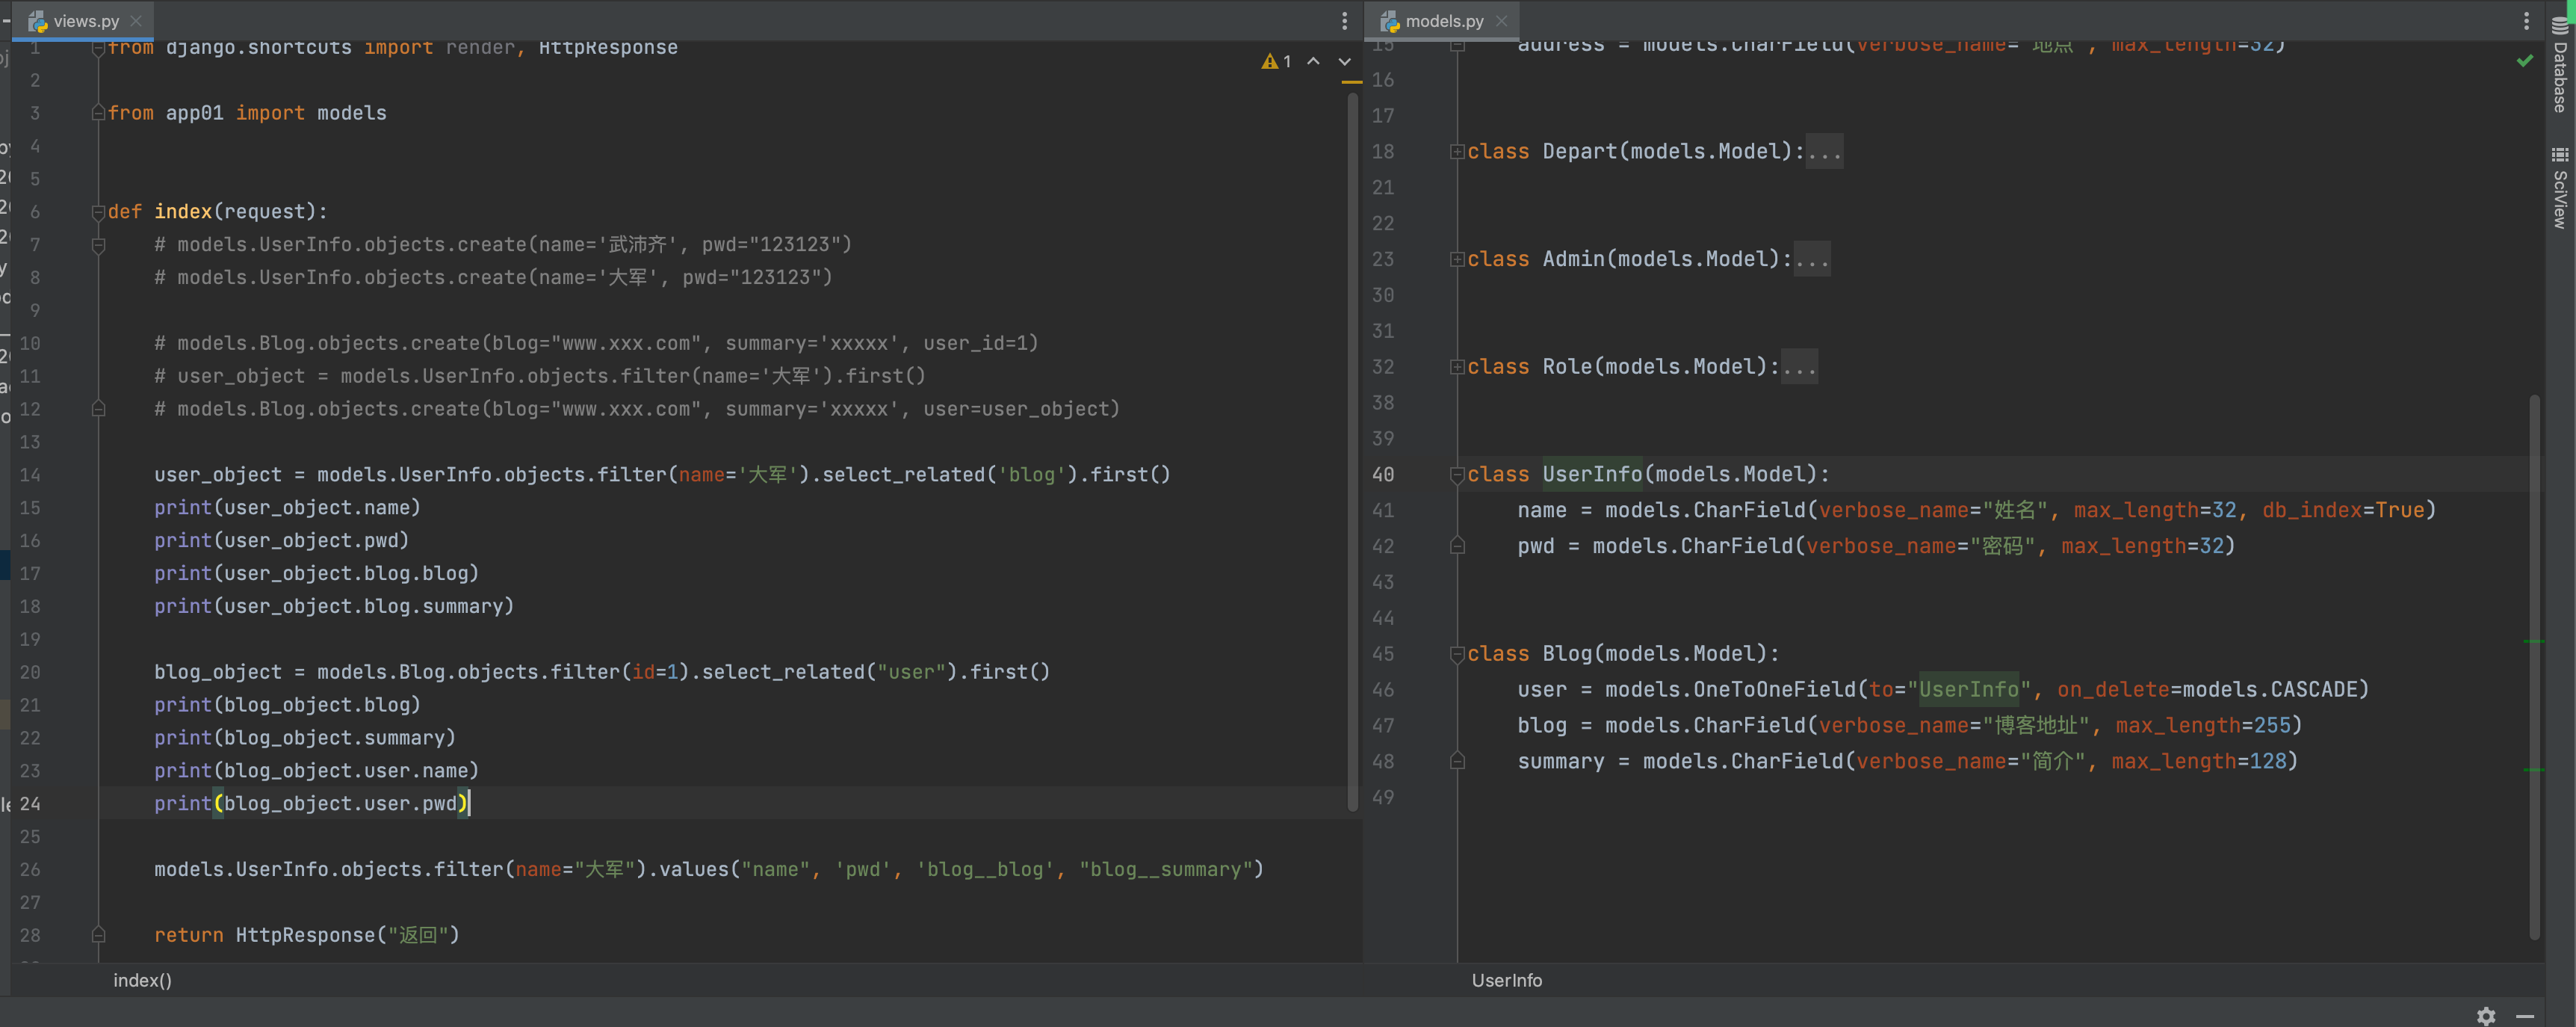This screenshot has width=2576, height=1027.
Task: Collapse the index function definition
Action: (98, 212)
